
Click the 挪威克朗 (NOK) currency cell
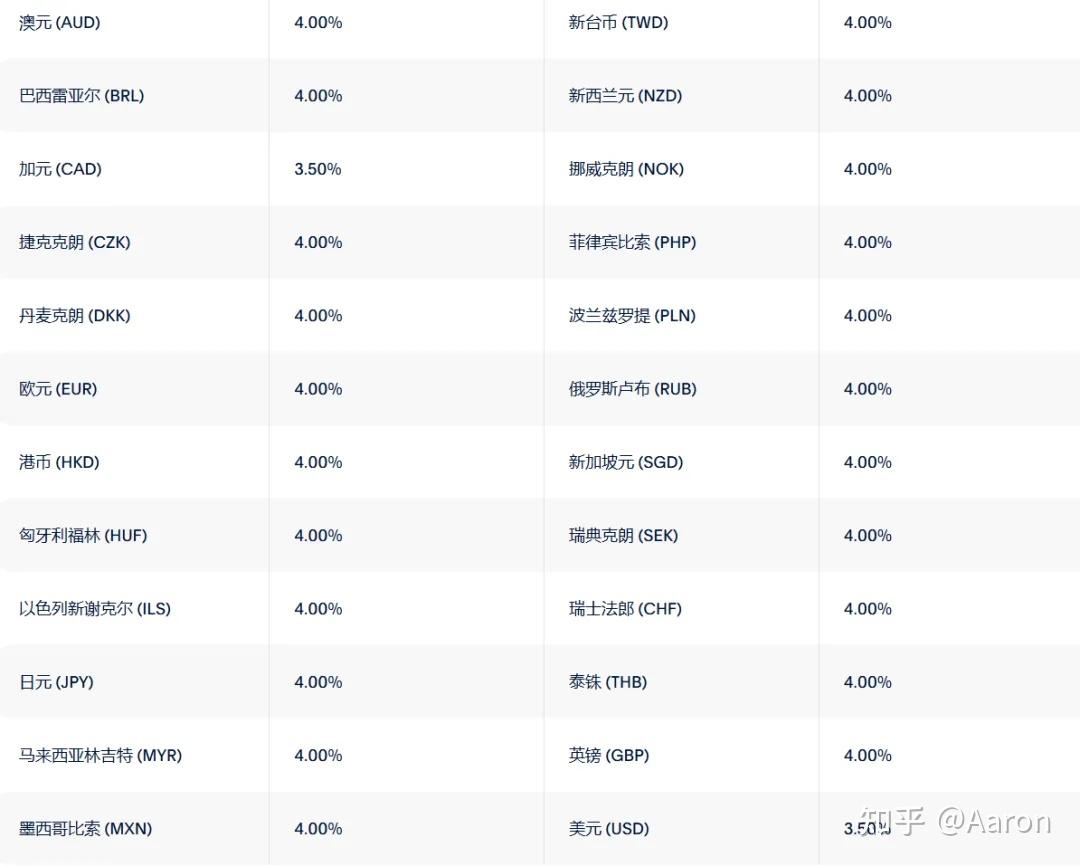coord(626,169)
